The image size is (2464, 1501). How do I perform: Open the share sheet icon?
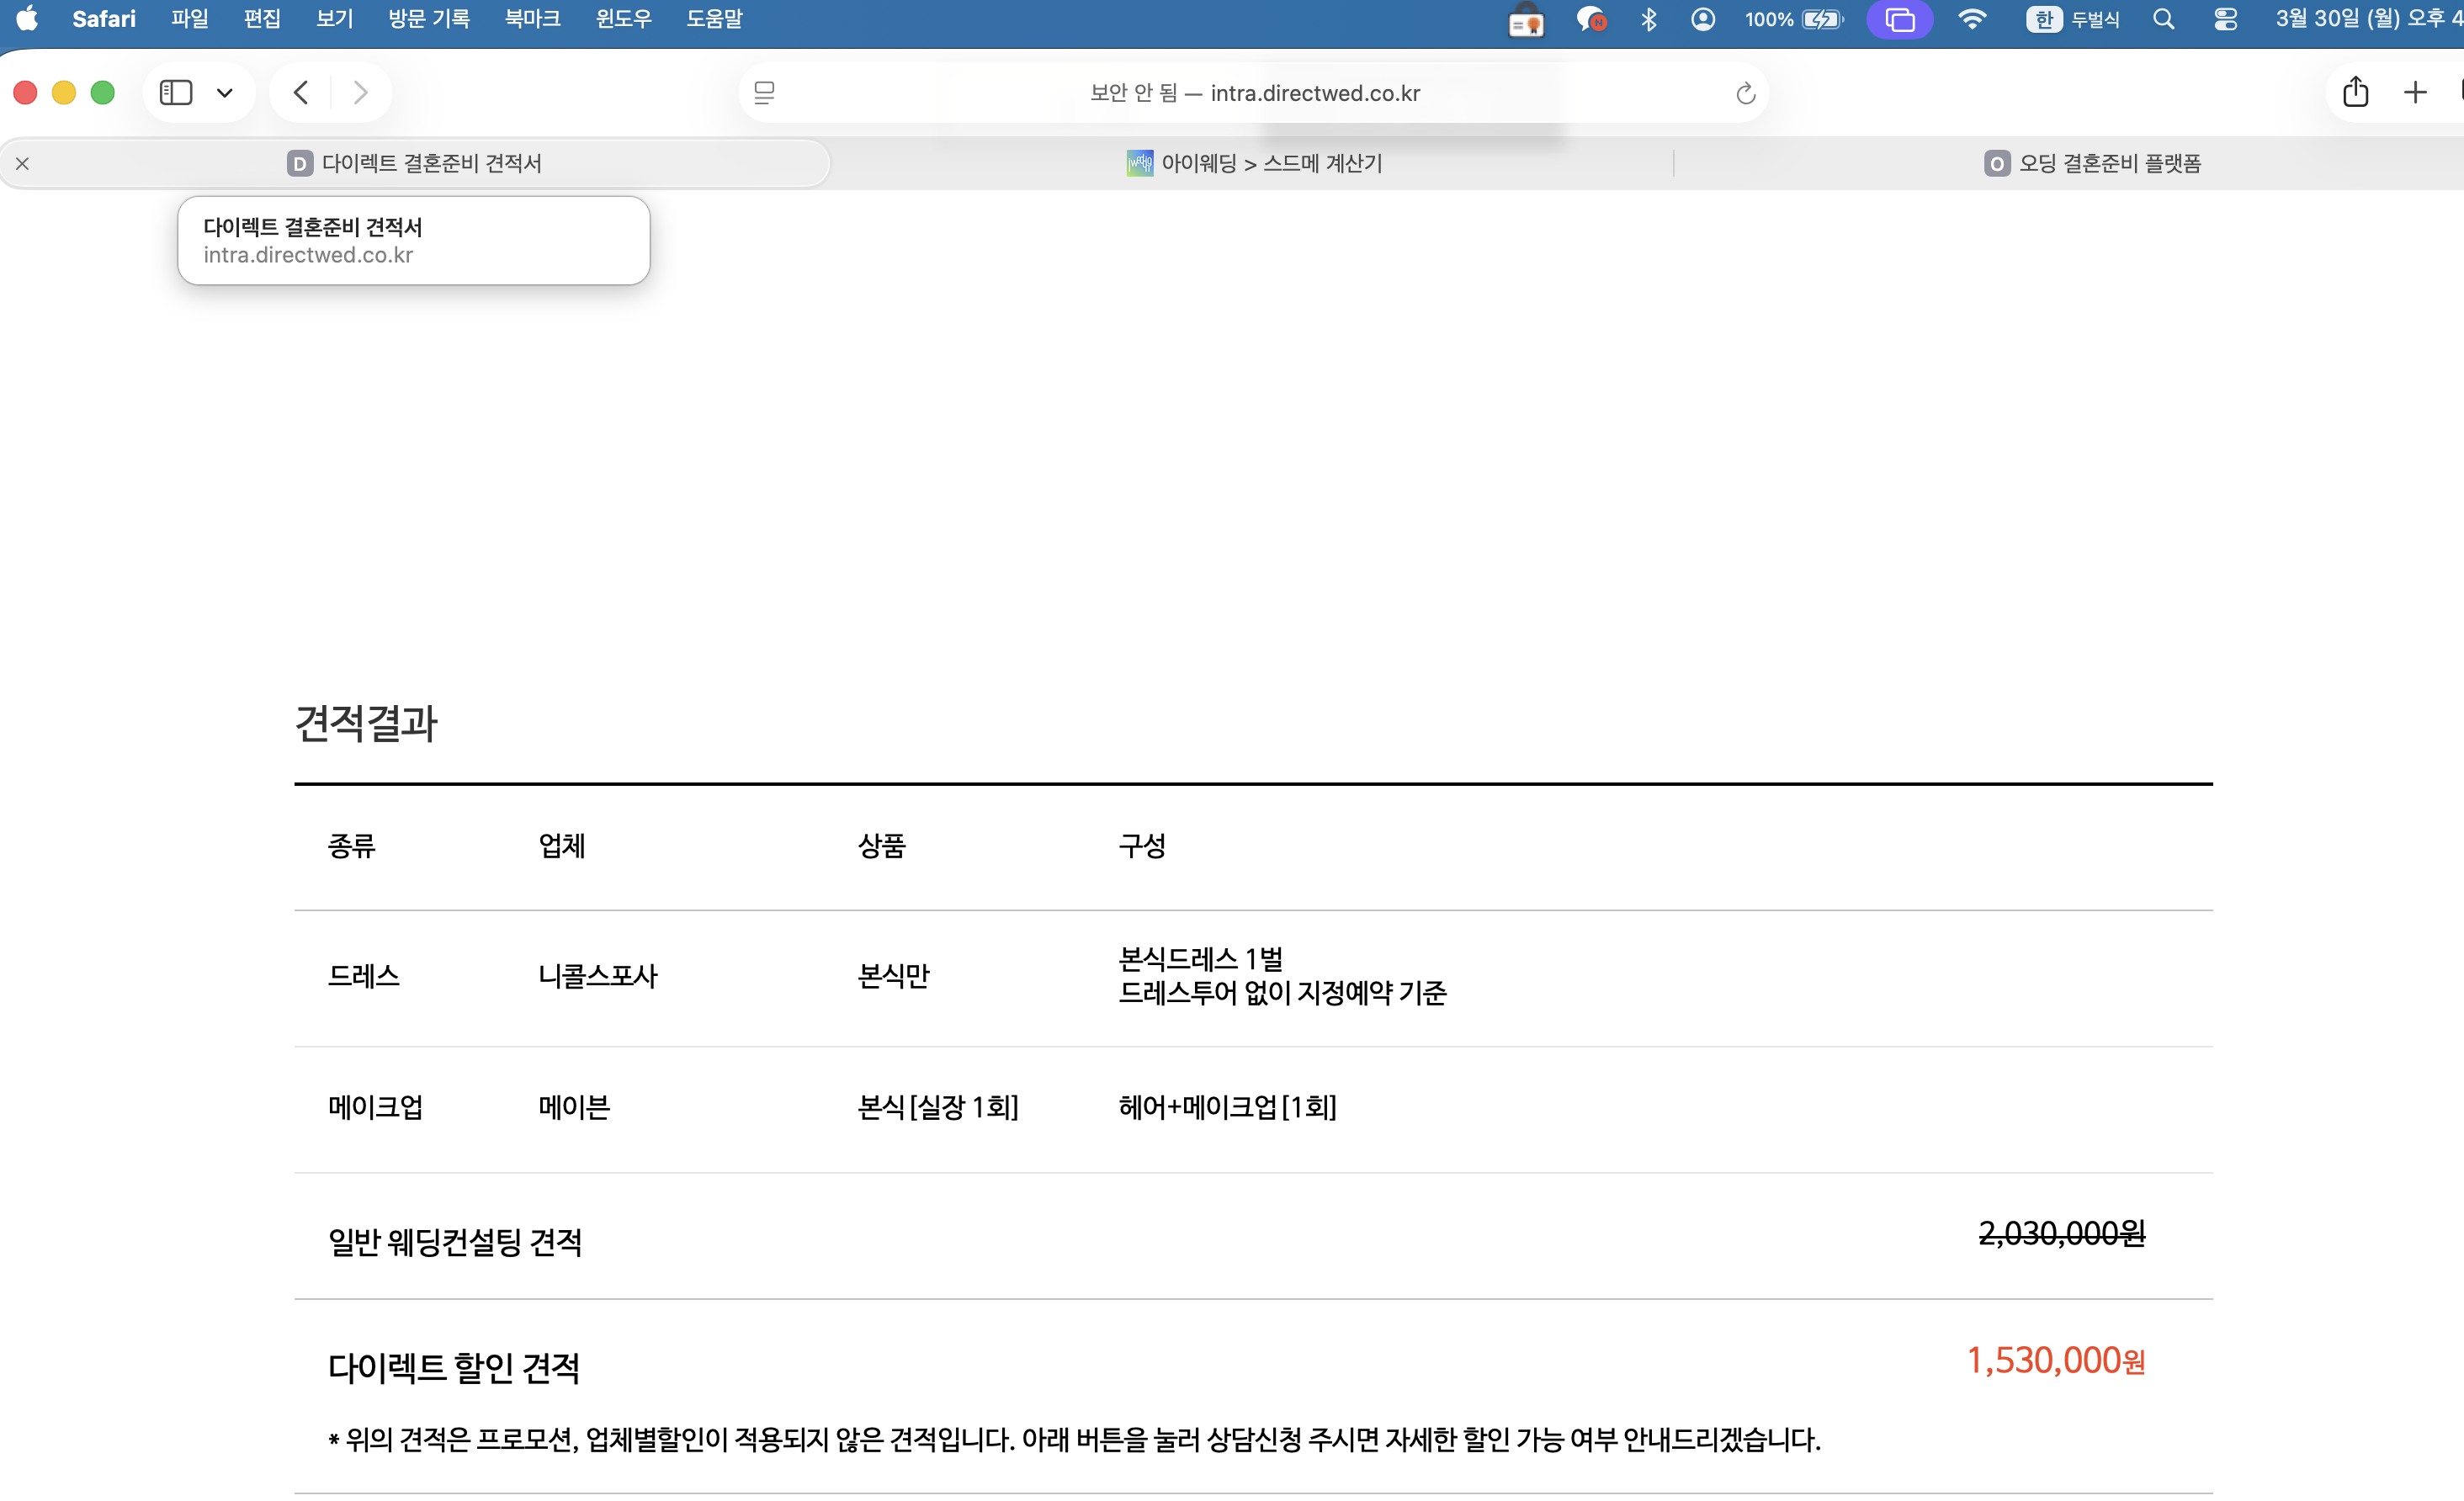tap(2356, 92)
